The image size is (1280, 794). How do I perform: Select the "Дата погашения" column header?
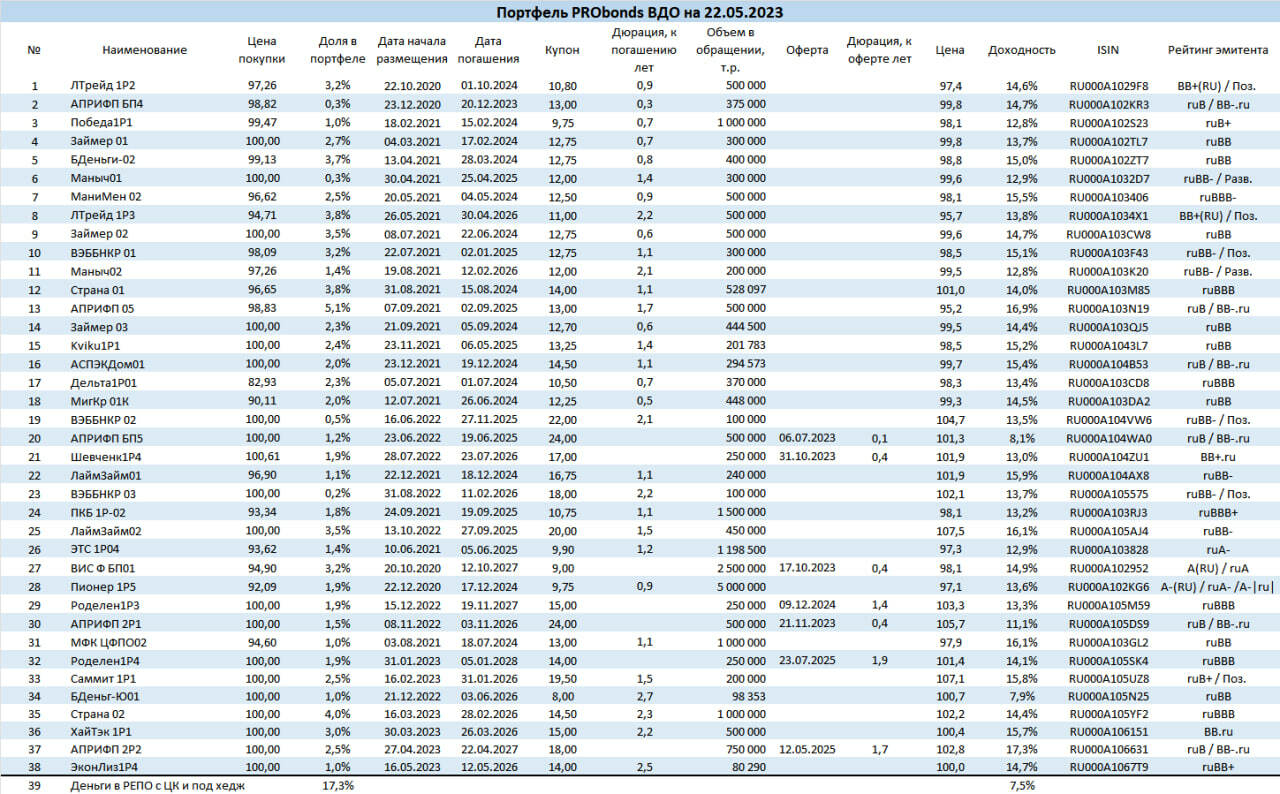click(488, 50)
